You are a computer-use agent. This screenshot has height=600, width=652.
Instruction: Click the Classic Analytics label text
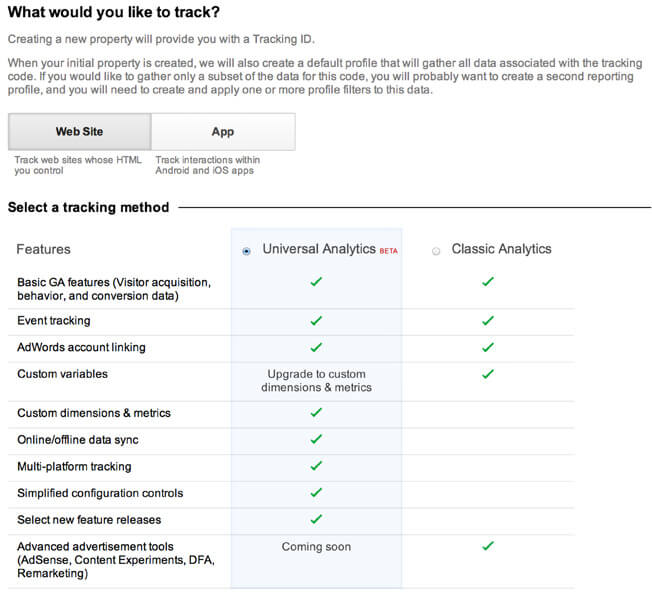501,249
